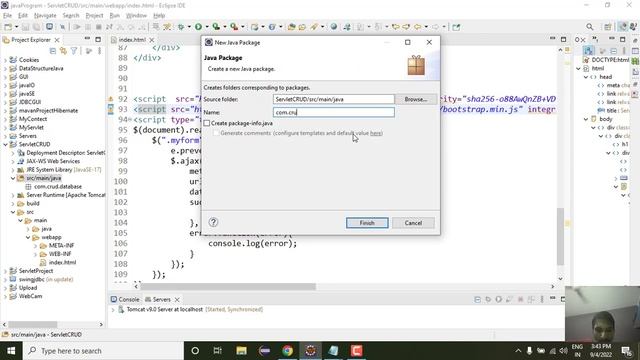Expand the JRE System Library node
Image resolution: width=640 pixels, height=360 pixels.
point(13,170)
